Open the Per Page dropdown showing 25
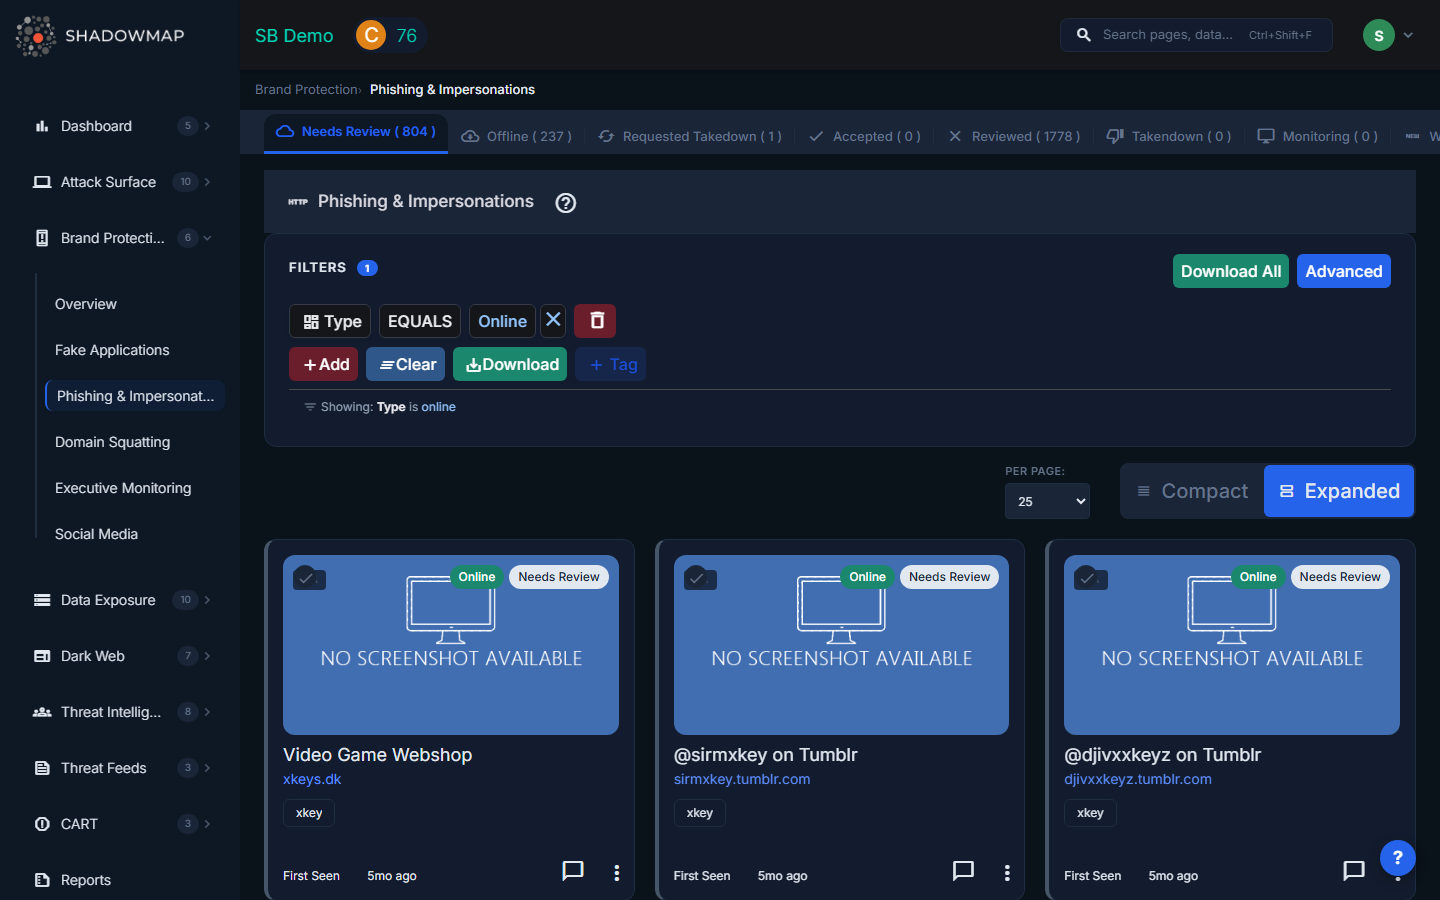1440x900 pixels. [x=1047, y=501]
